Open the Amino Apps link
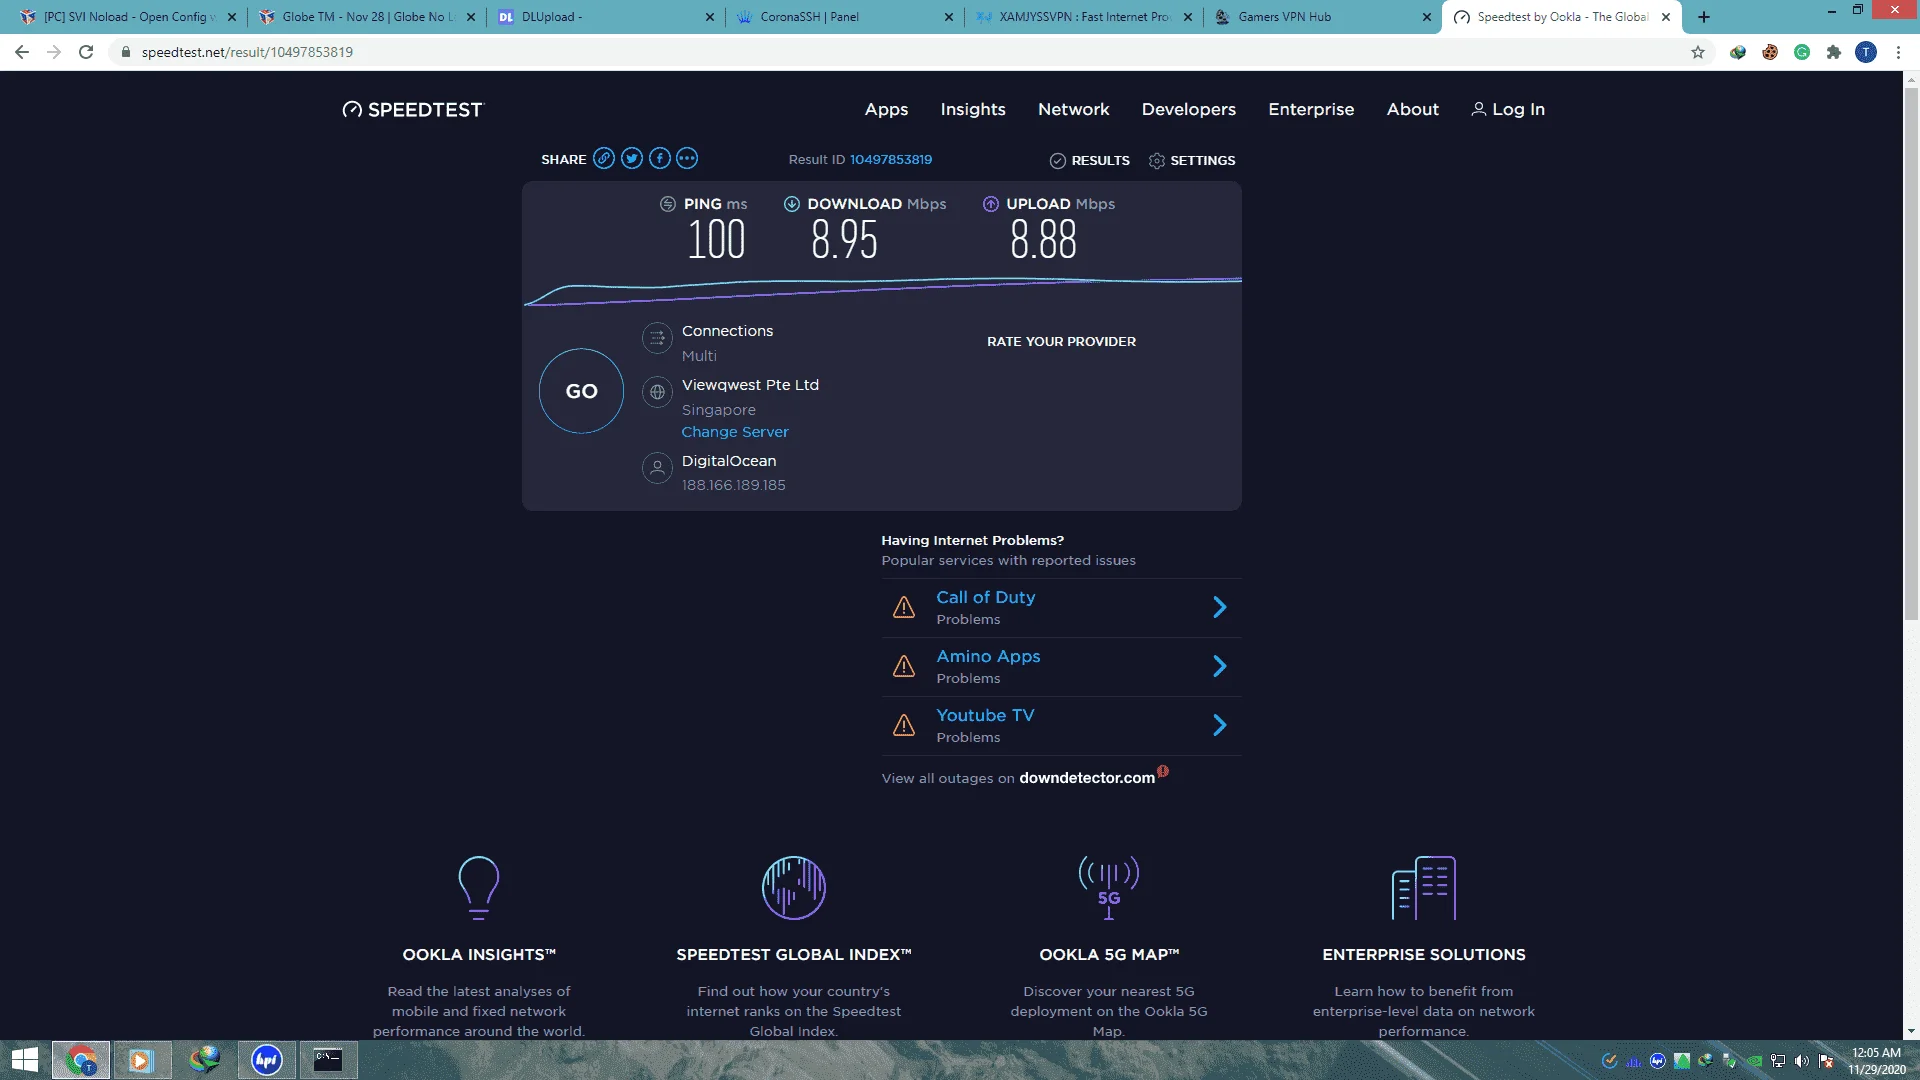 click(988, 656)
